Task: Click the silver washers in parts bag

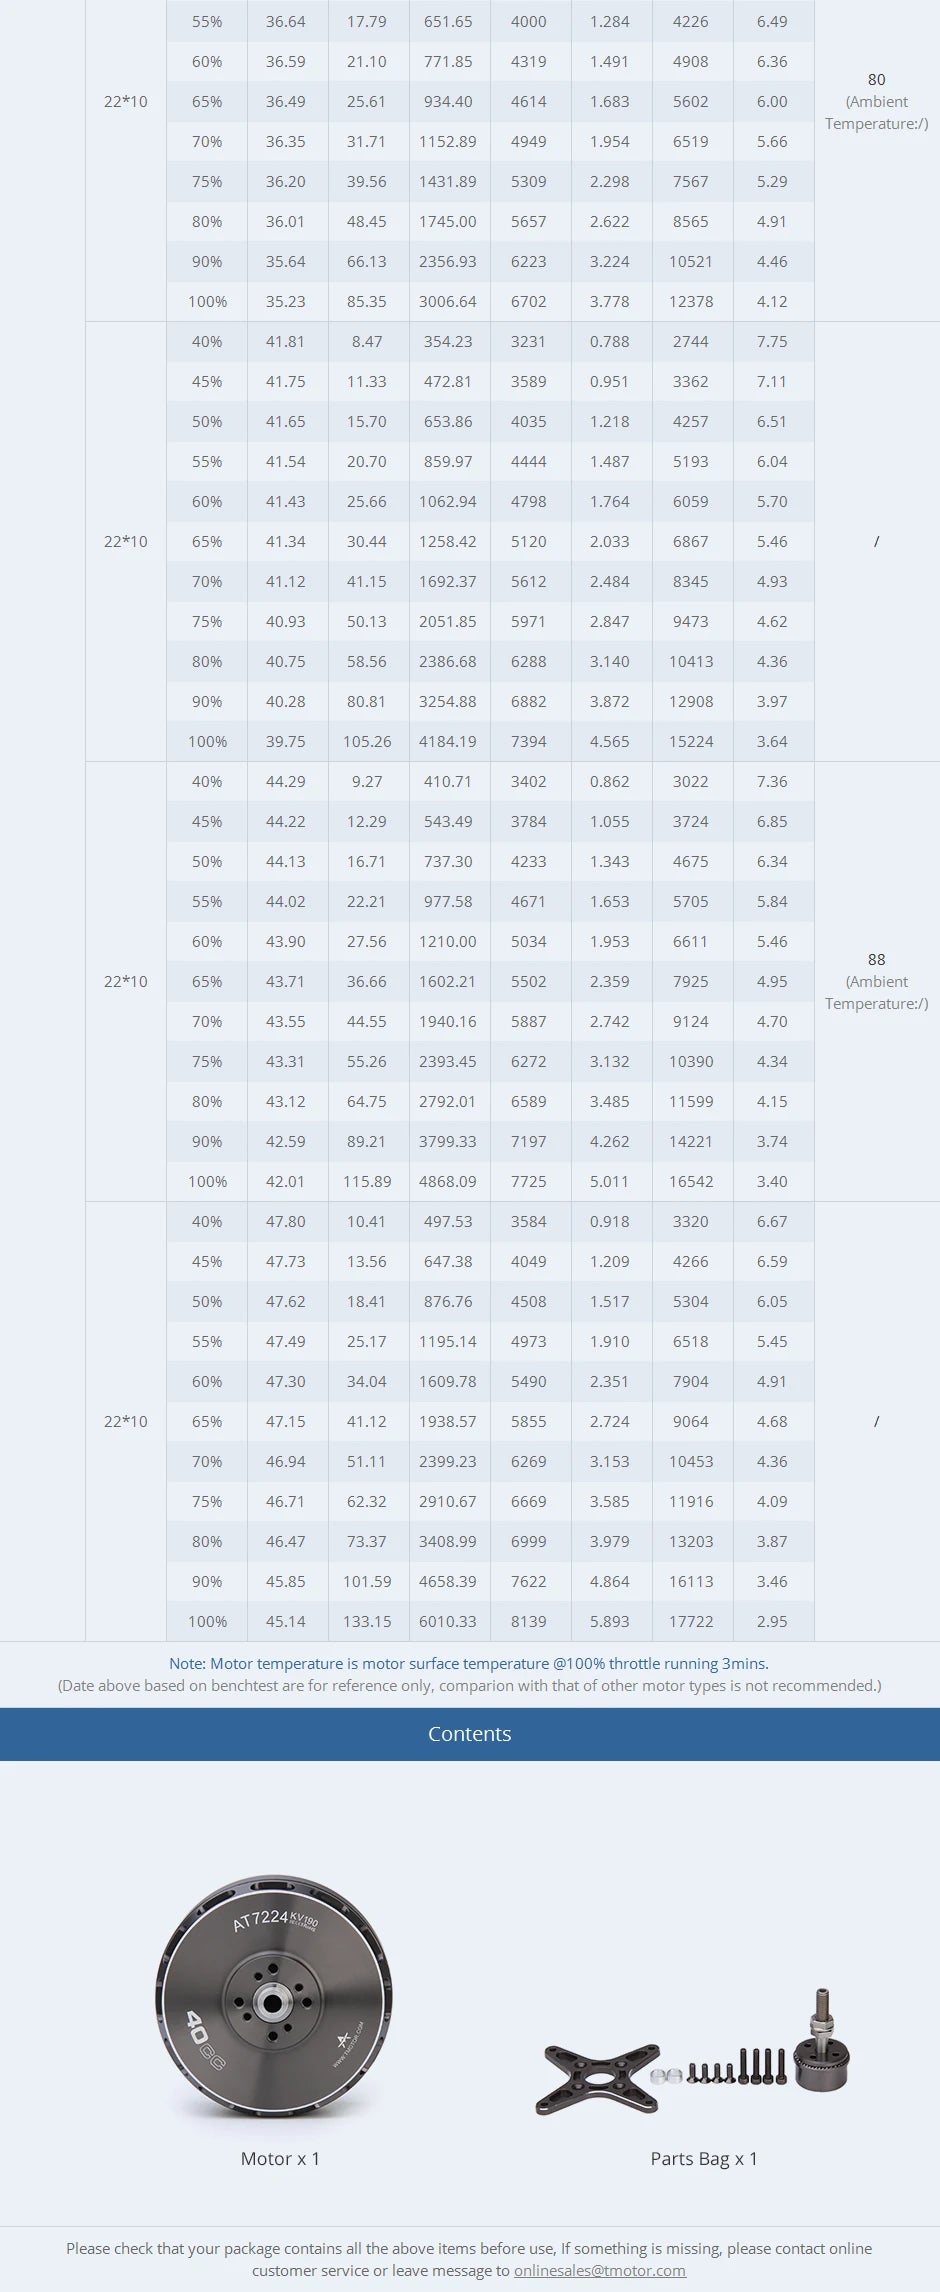Action: pos(666,2077)
